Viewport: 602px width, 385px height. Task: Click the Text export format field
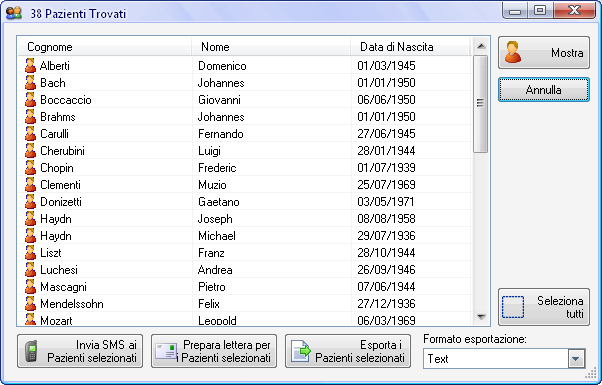point(496,359)
